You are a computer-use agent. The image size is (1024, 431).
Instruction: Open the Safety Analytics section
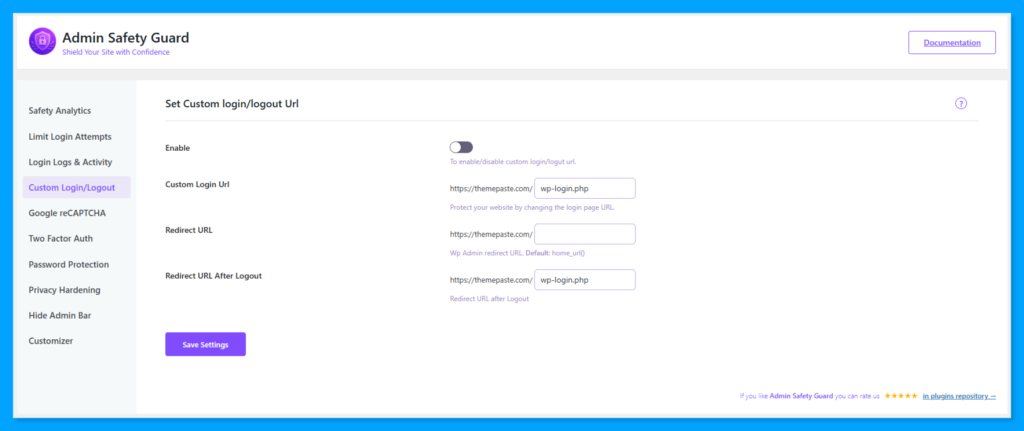tap(59, 111)
